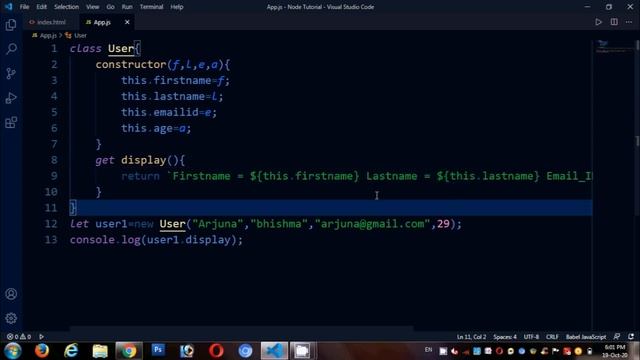This screenshot has width=640, height=360.
Task: Select language mode Babel JavaScript
Action: (586, 337)
